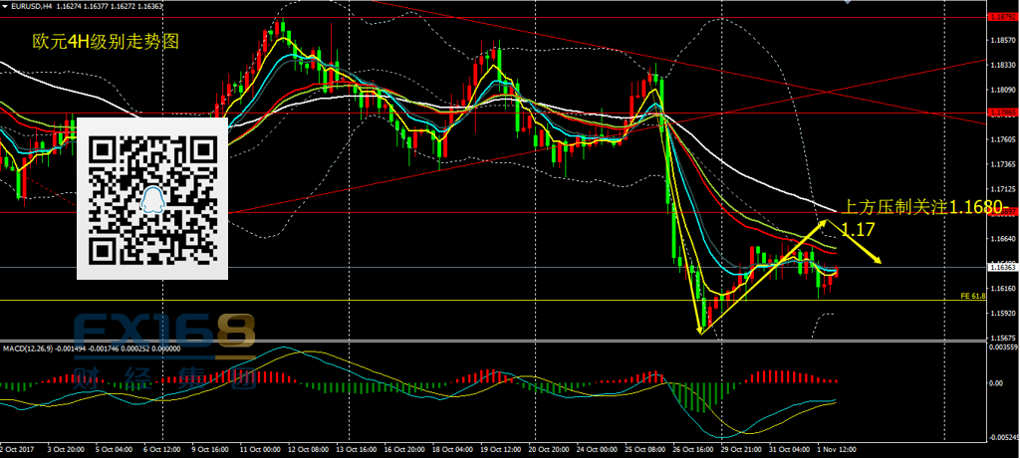Click the 11 Oct 00:00 time axis label
Screen dimensions: 1020x459
261,448
